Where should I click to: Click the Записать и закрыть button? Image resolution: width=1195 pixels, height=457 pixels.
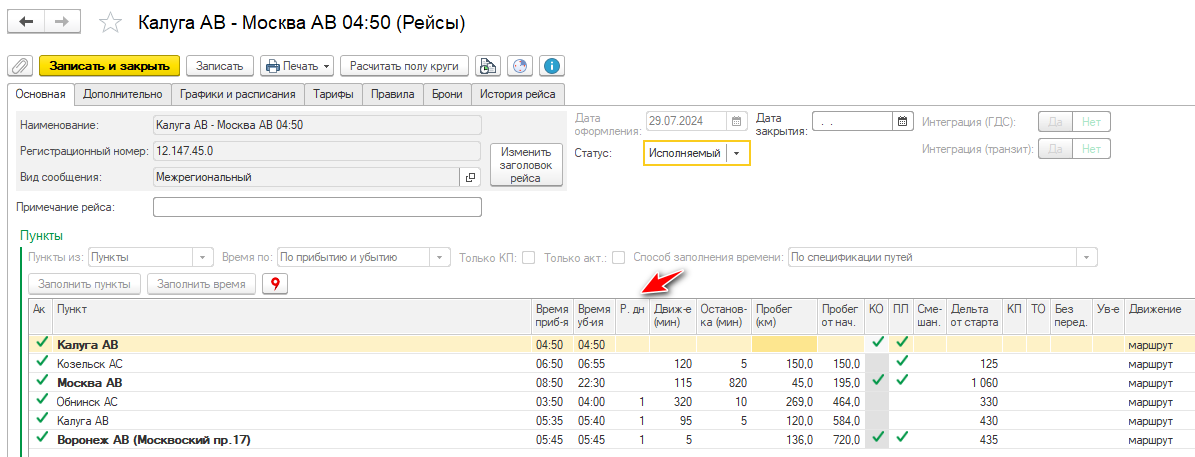(109, 66)
